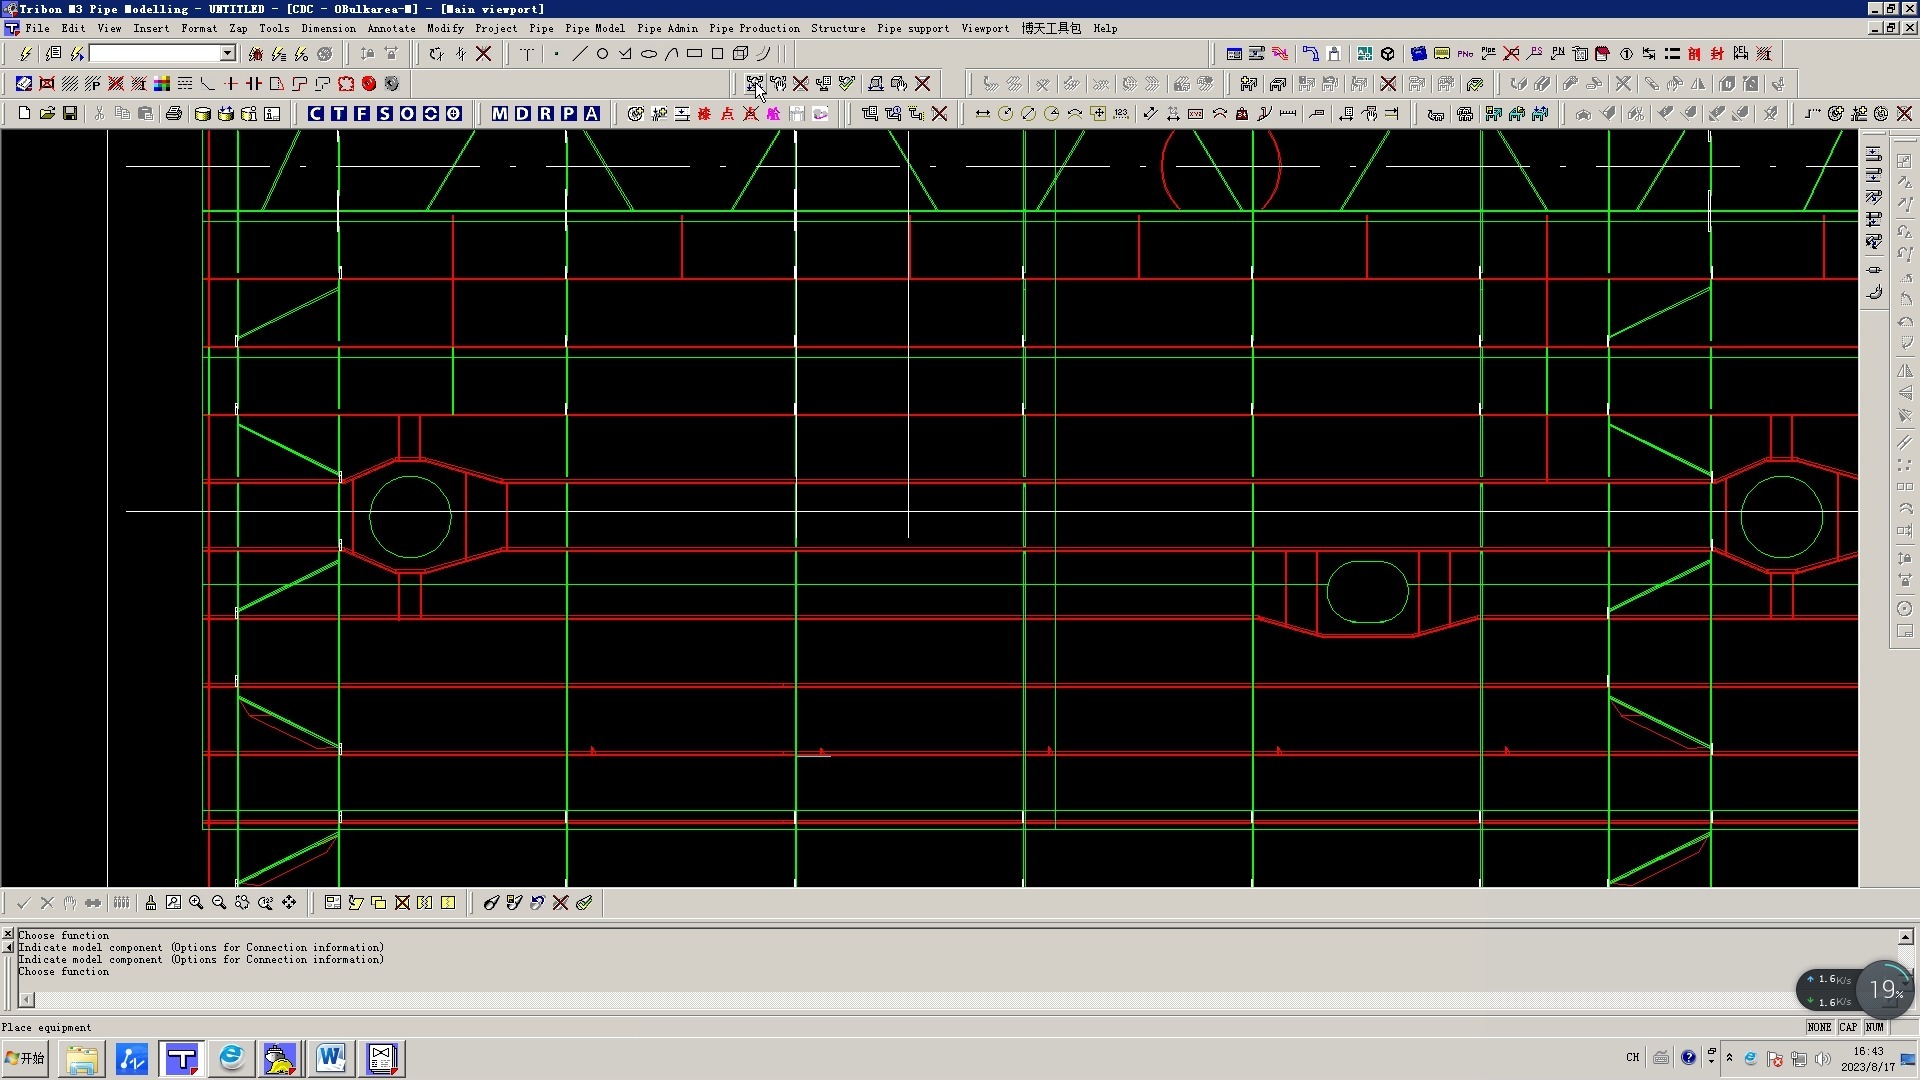Viewport: 1920px width, 1080px height.
Task: Open the Pipe support menu
Action: tap(913, 28)
